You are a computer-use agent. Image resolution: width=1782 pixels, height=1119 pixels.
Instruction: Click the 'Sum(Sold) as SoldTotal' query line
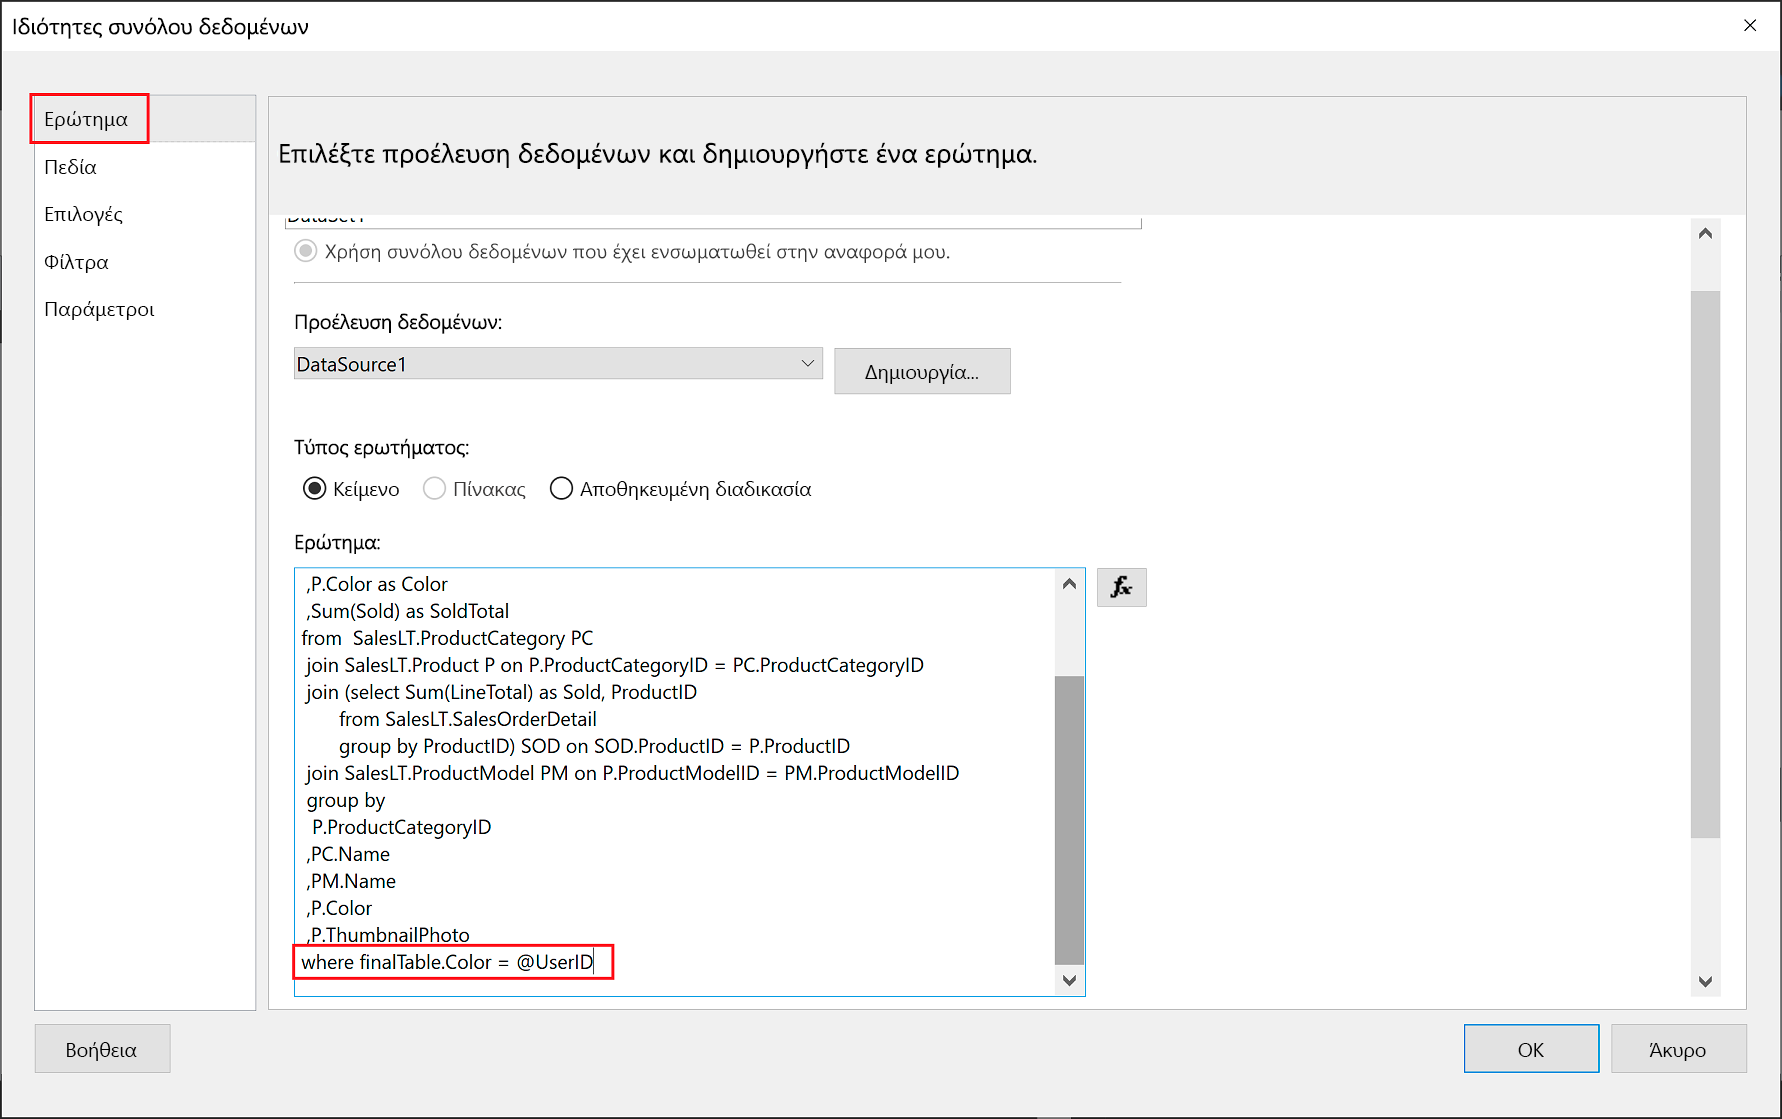(x=408, y=611)
